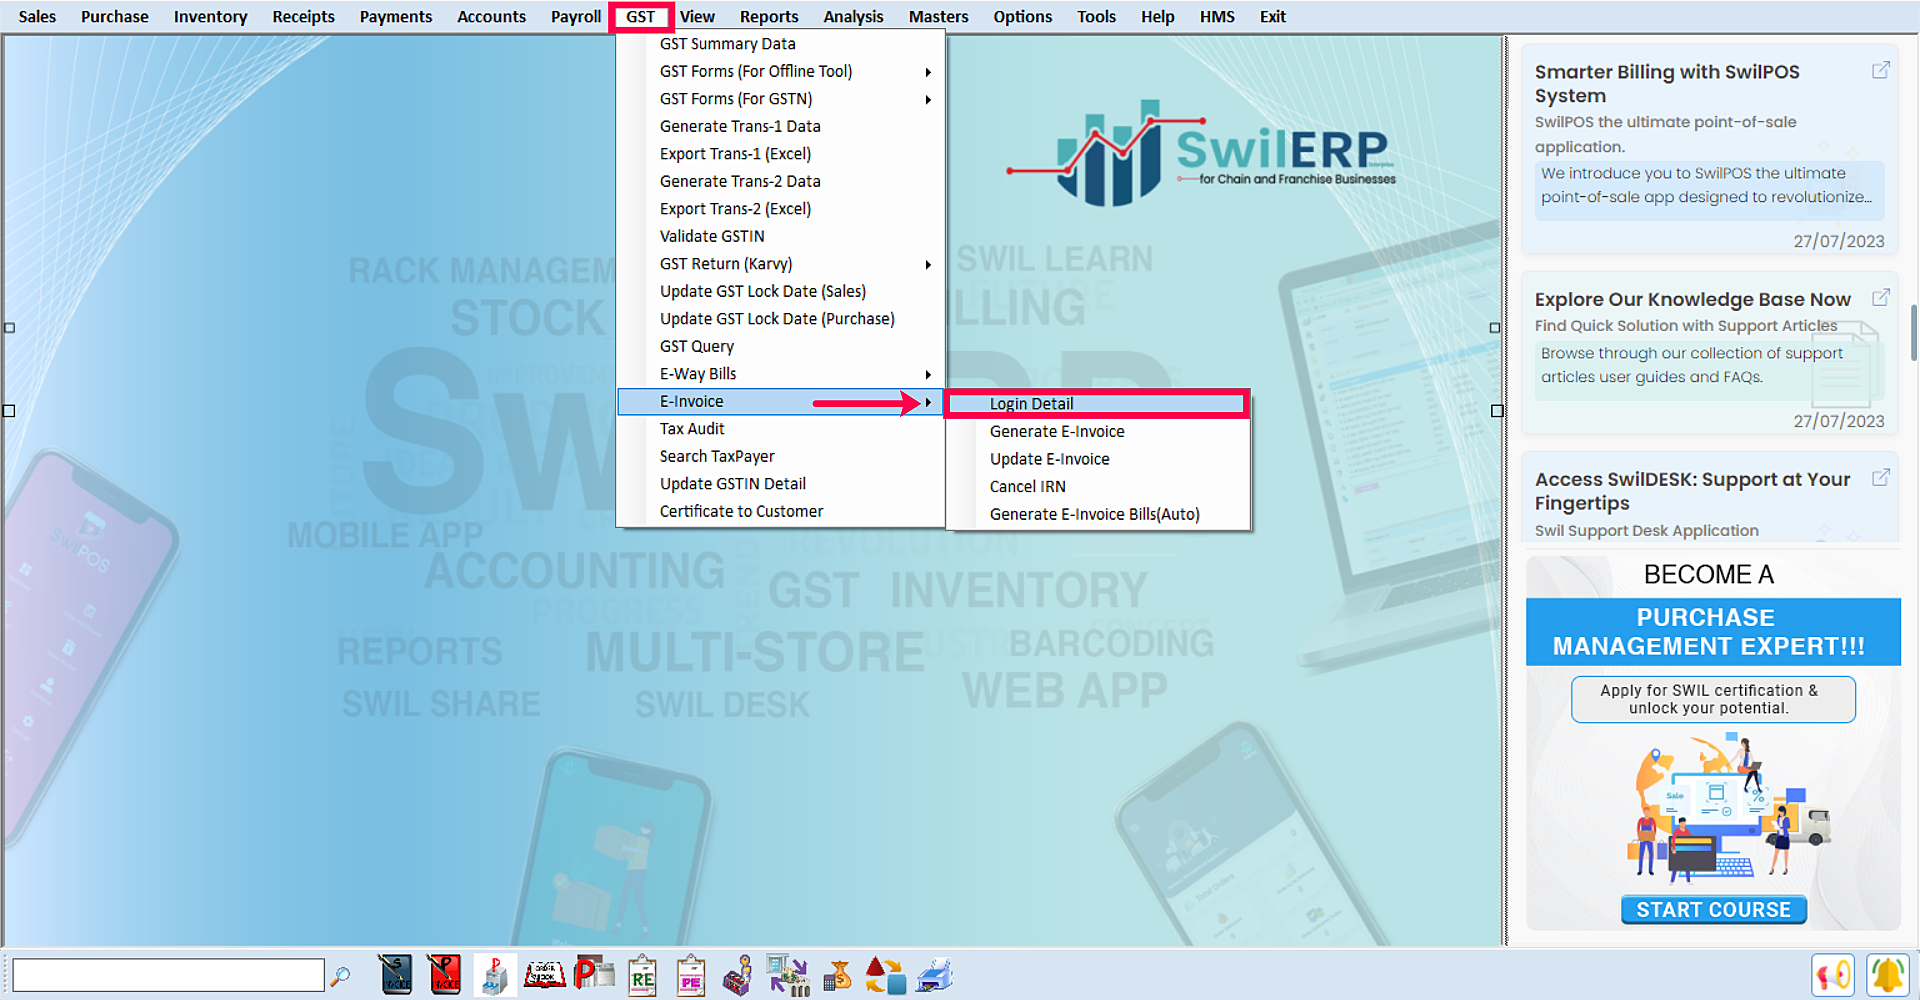Click the printer icon in bottom toolbar
The image size is (1920, 1000).
click(934, 975)
